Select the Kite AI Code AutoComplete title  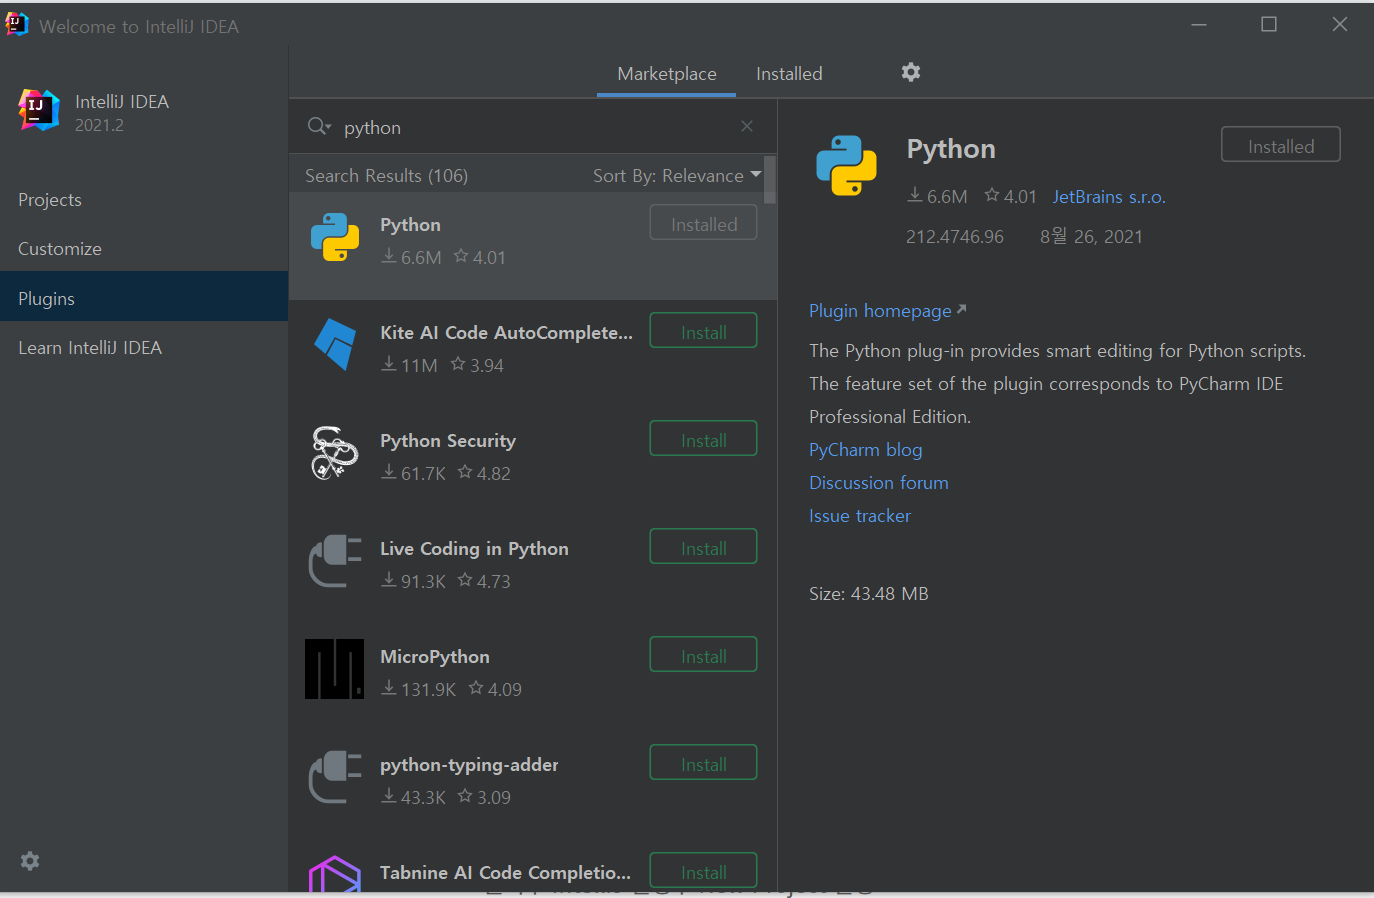[506, 333]
